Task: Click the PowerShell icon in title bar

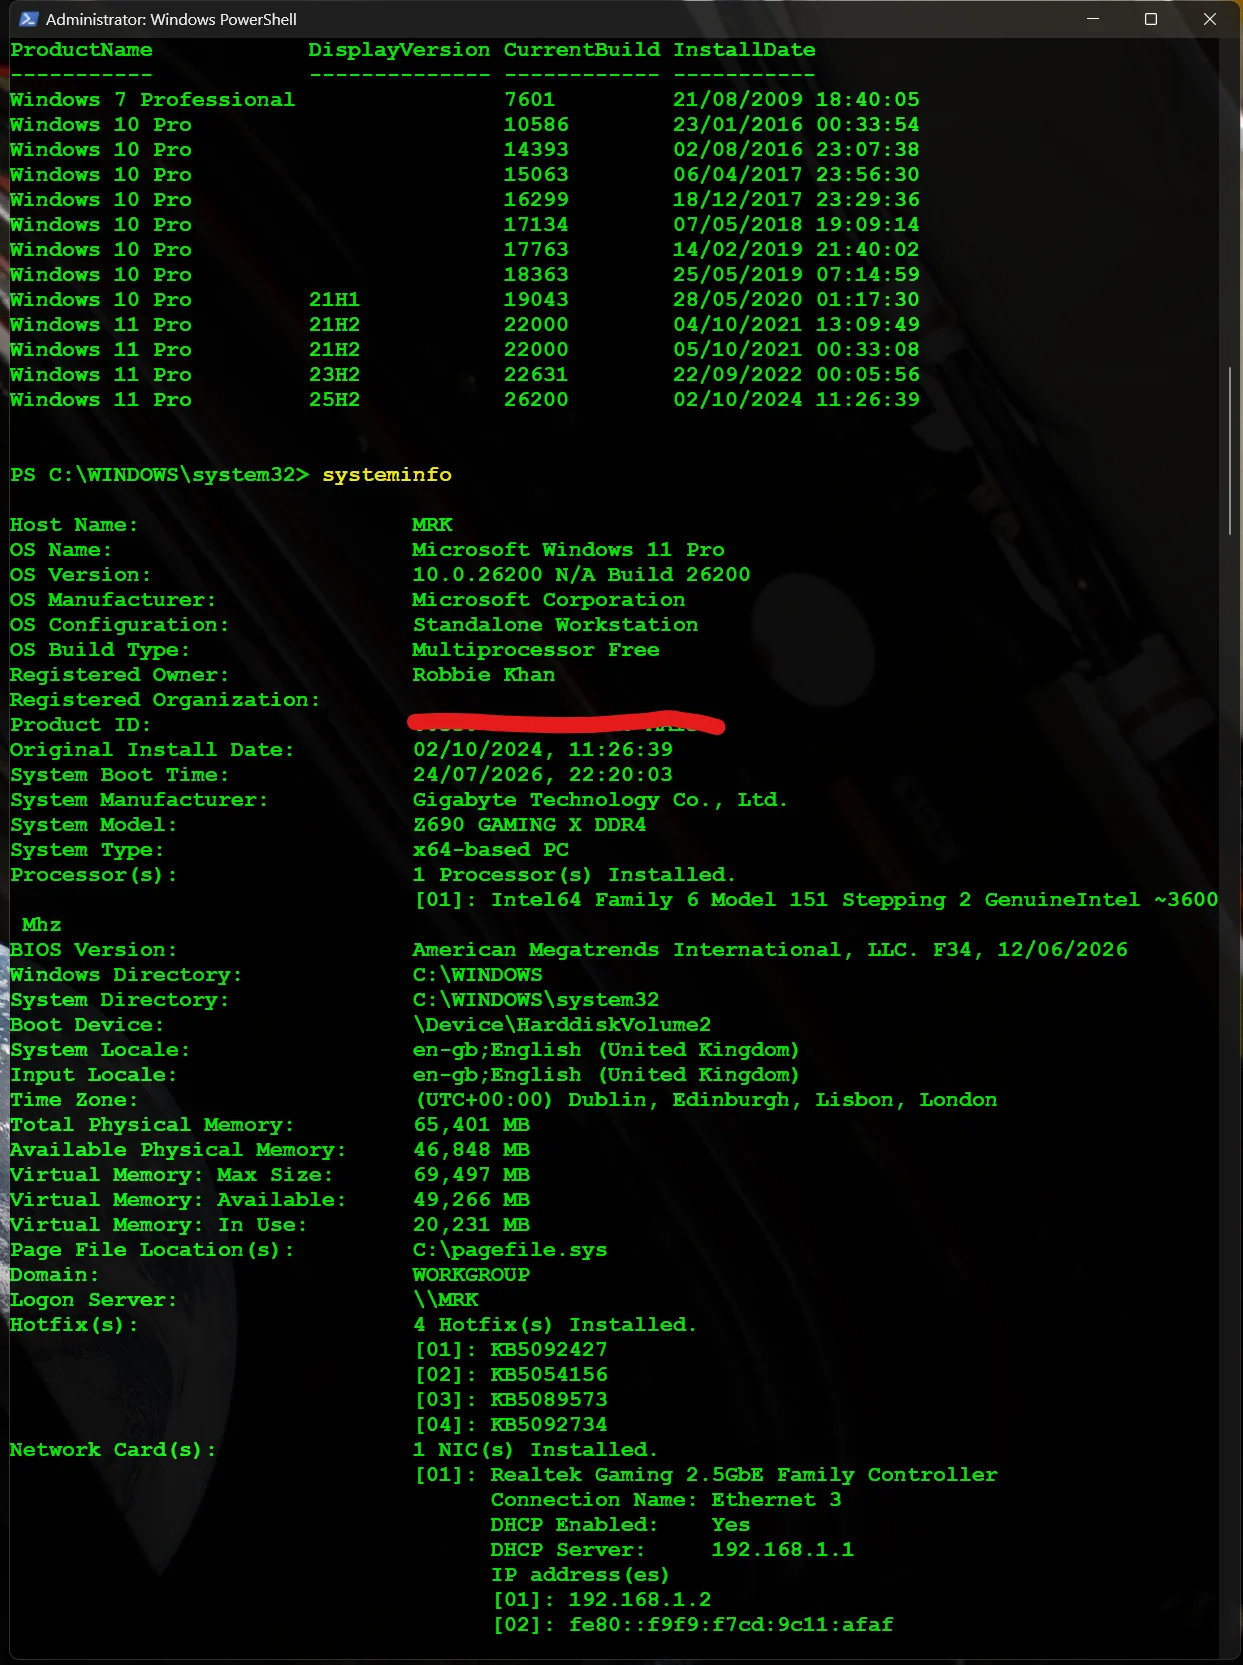Action: 28,19
